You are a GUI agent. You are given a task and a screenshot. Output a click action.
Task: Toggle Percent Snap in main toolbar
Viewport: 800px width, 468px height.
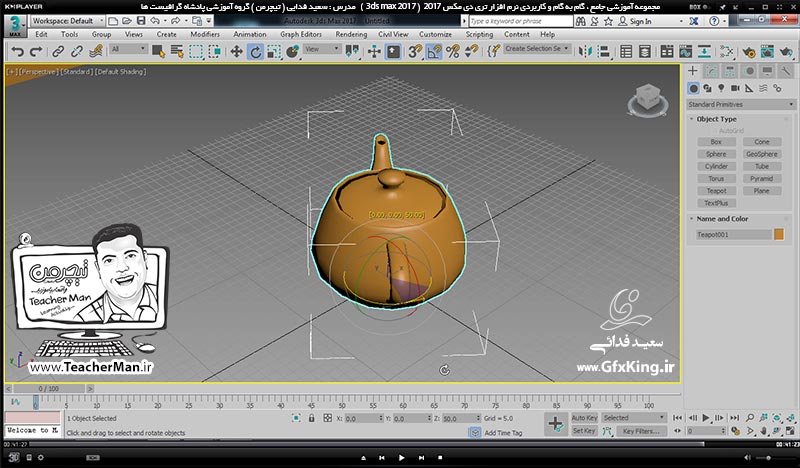tap(453, 52)
